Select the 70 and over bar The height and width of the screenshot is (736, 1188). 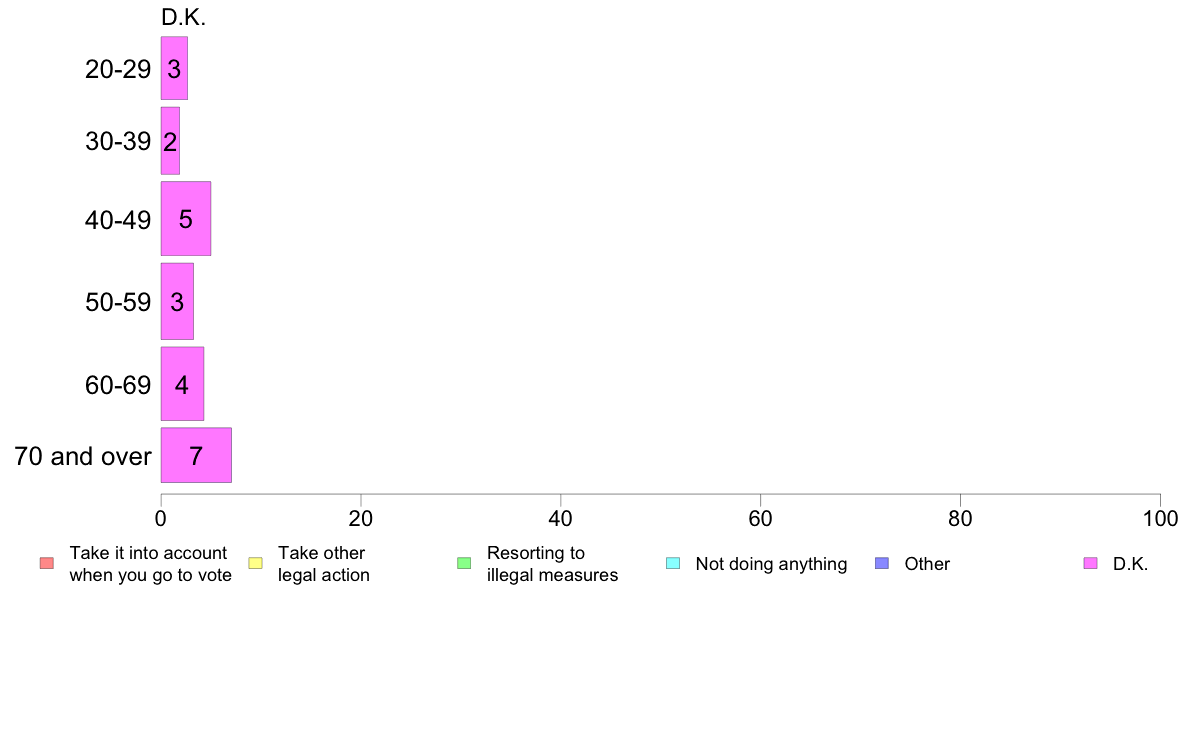(196, 456)
